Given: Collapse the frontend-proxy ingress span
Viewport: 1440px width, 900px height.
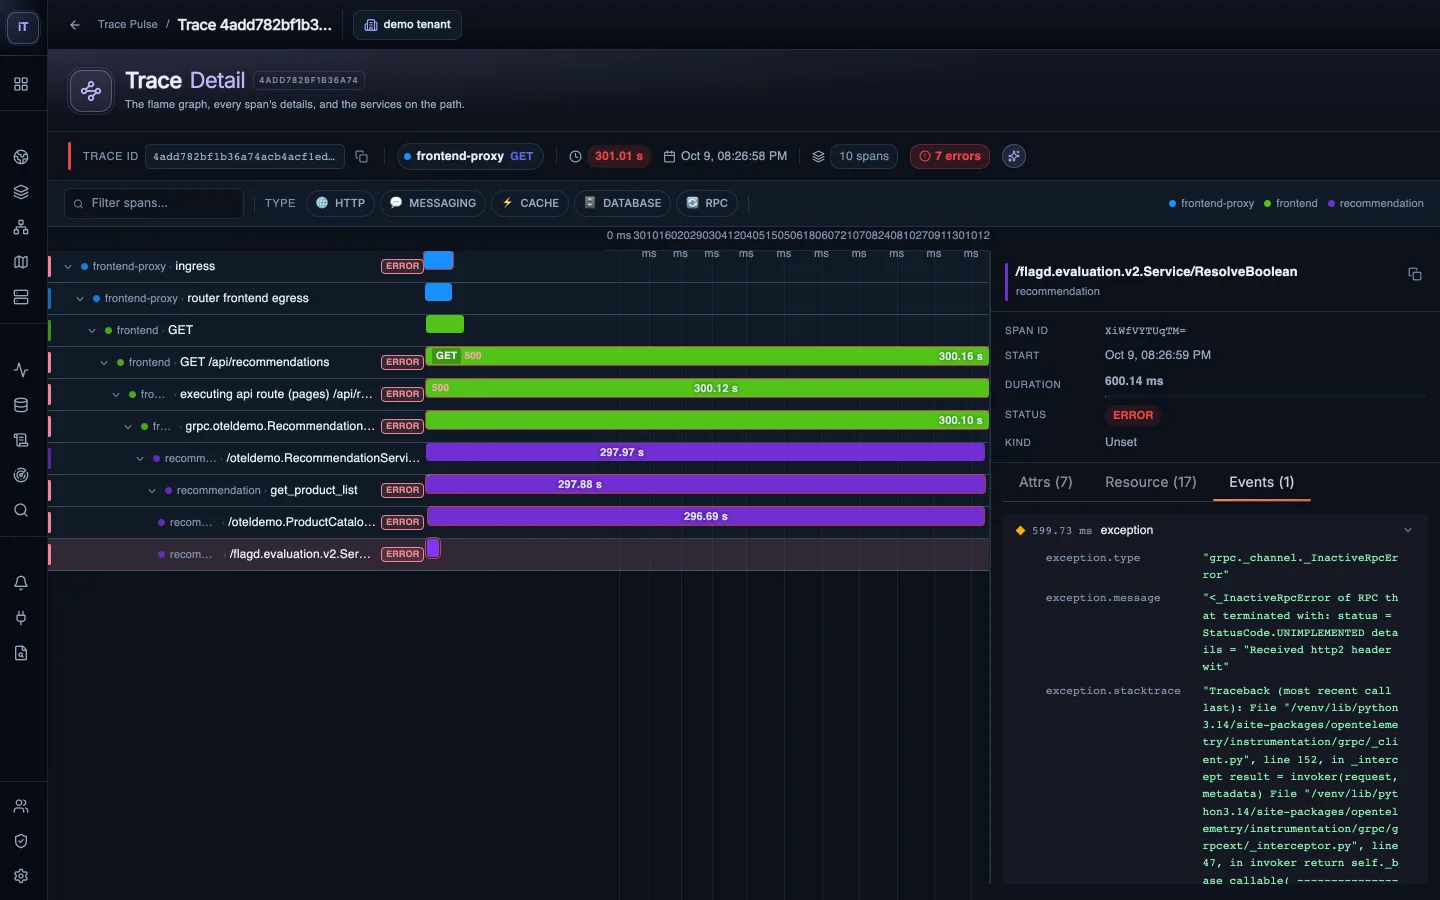Looking at the screenshot, I should [x=68, y=267].
